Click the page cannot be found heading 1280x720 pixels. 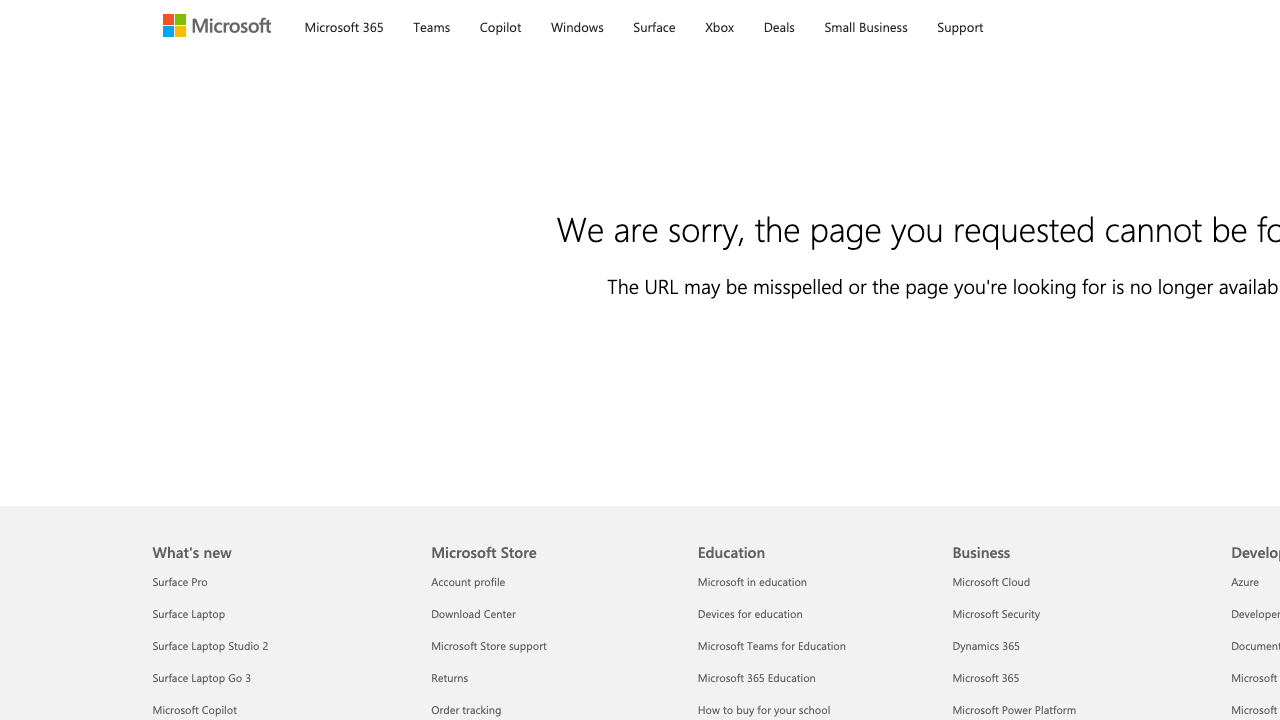pos(918,230)
